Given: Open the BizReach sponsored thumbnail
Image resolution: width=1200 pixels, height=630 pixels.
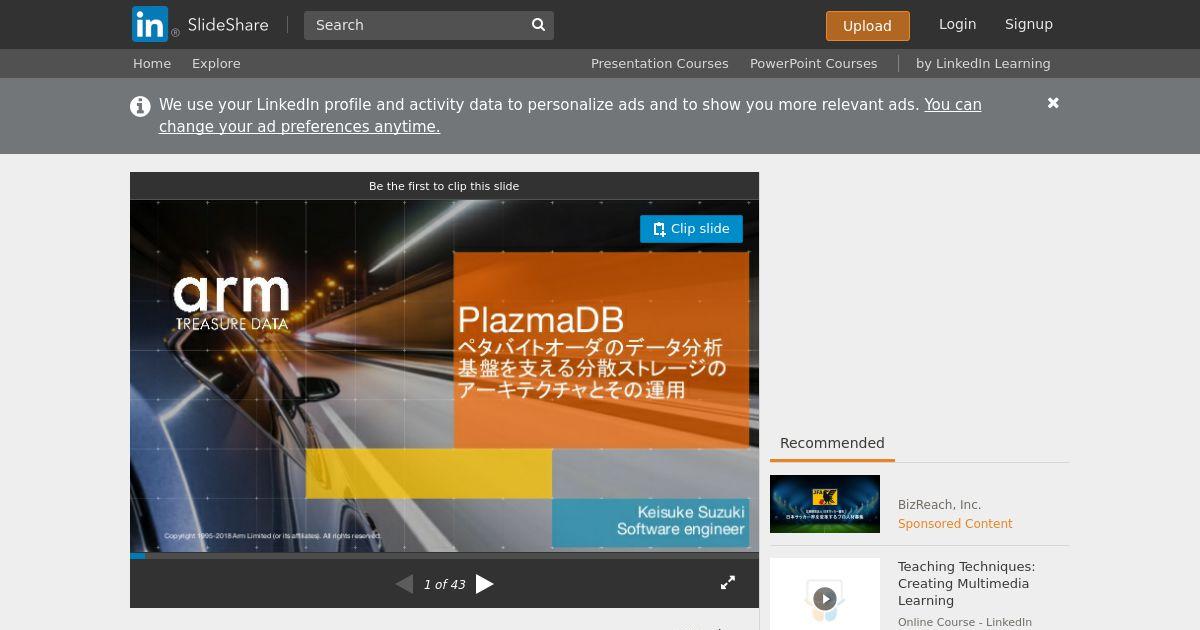Looking at the screenshot, I should point(825,504).
